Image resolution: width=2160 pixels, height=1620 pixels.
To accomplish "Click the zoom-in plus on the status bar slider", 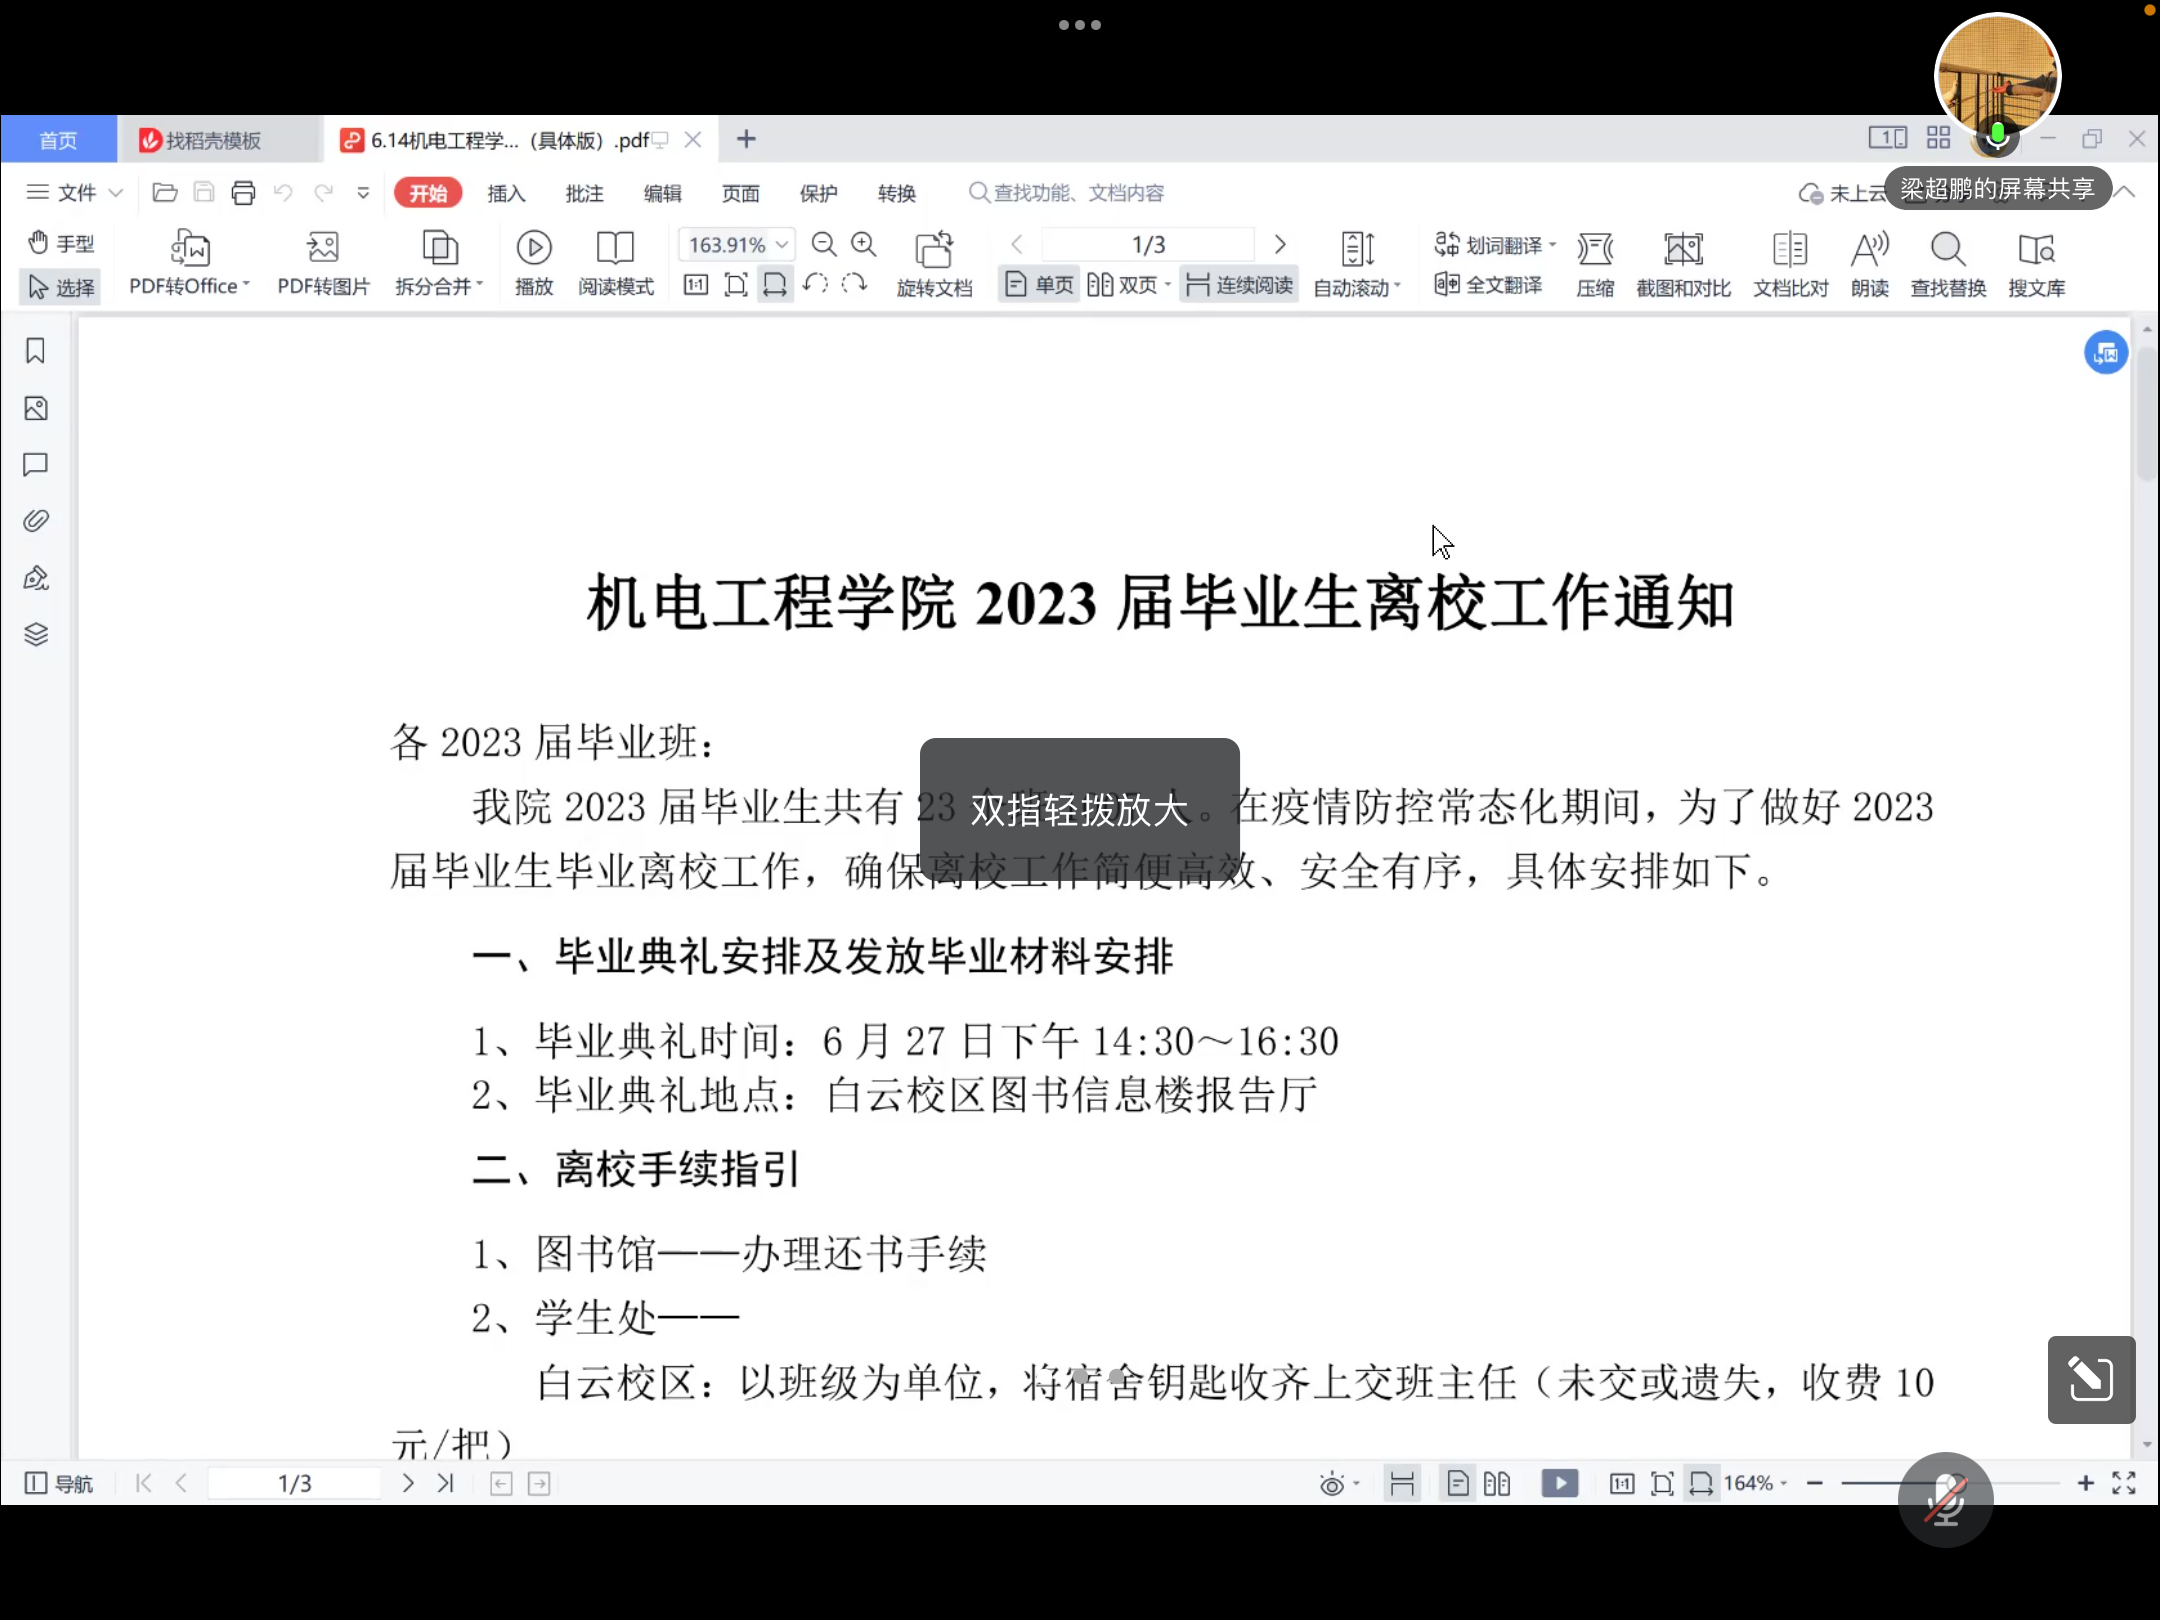I will (x=2085, y=1483).
